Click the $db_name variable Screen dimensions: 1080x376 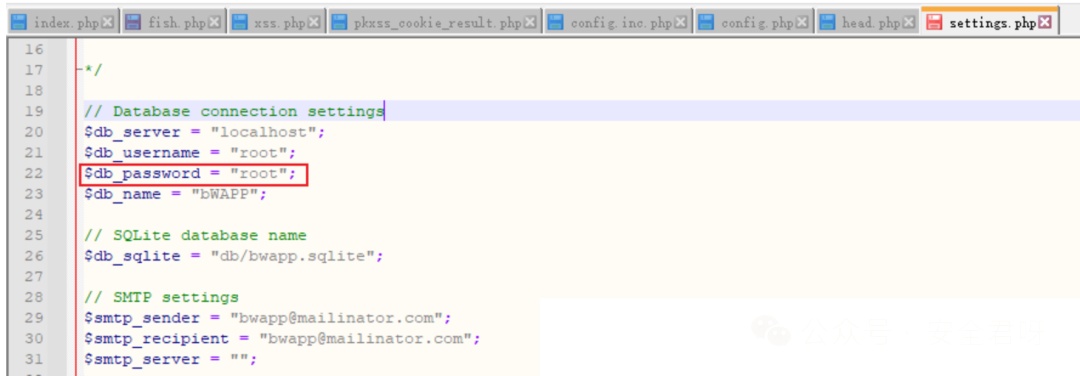tap(123, 194)
